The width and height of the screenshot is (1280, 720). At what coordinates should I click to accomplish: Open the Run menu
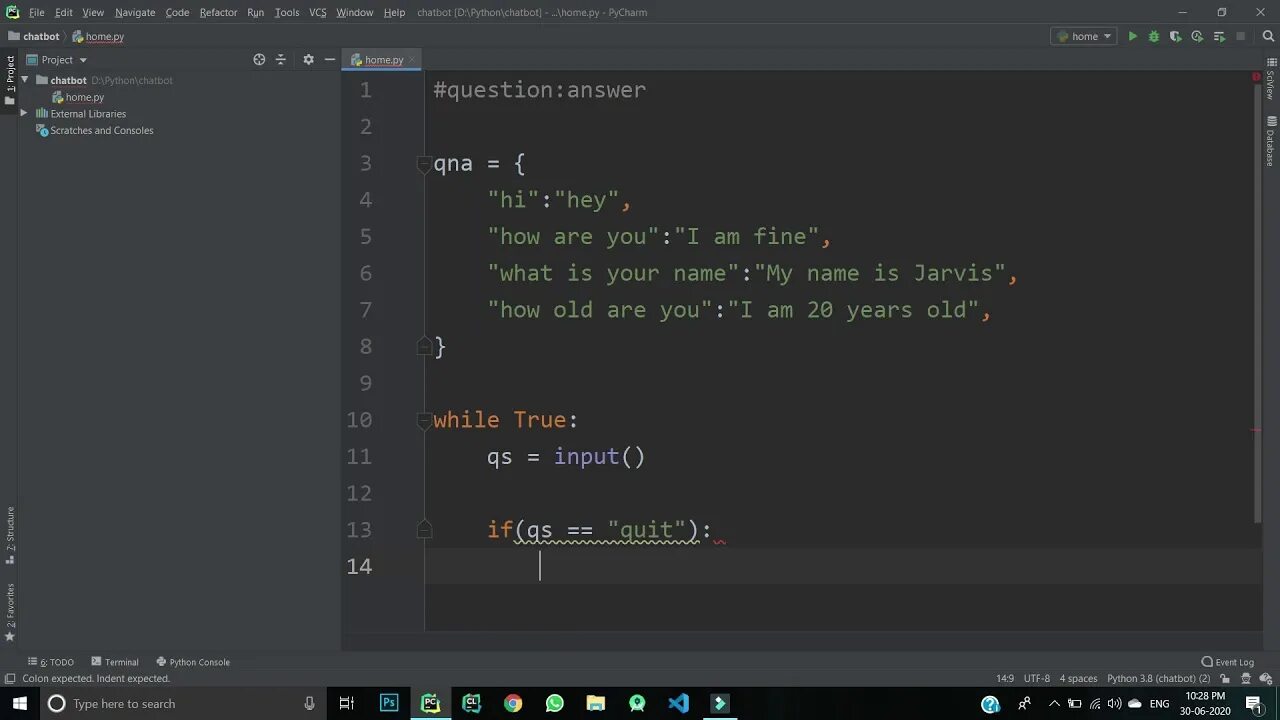tap(255, 12)
